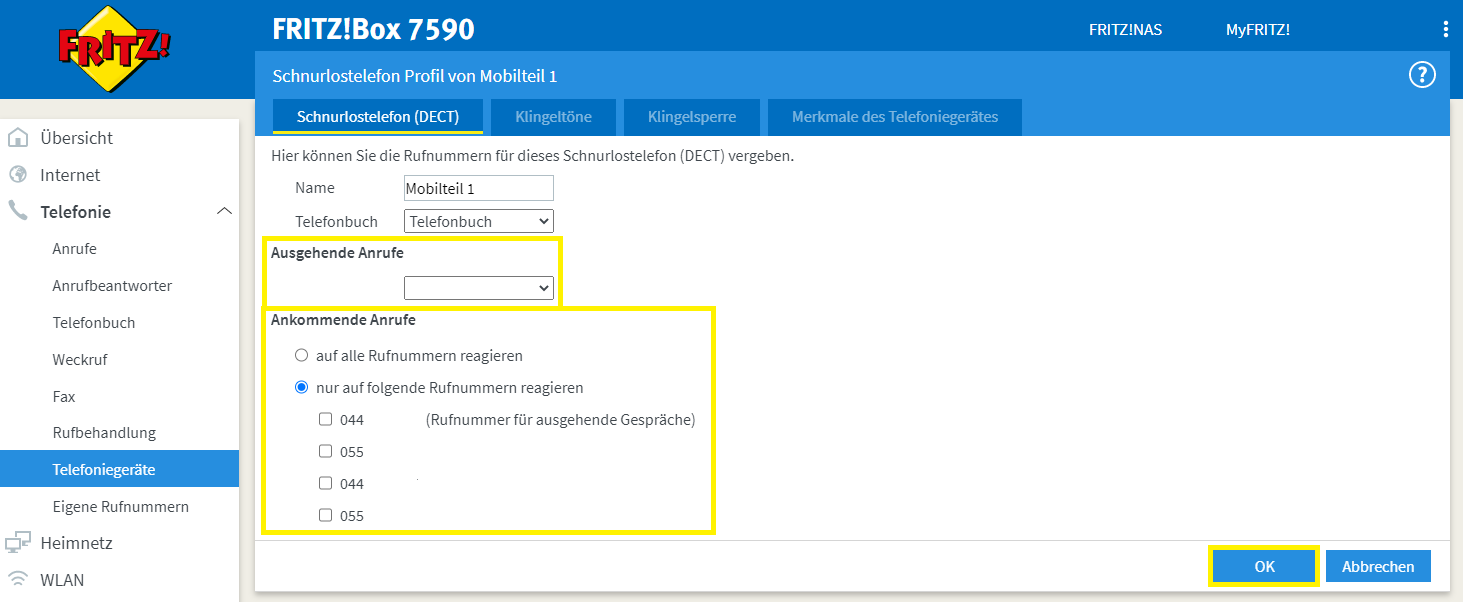Screen dimensions: 1463x602
Task: Click the OK button
Action: click(x=1265, y=566)
